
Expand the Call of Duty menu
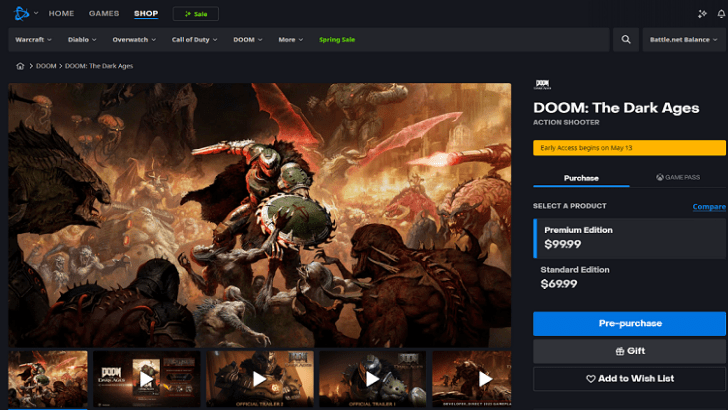(195, 39)
